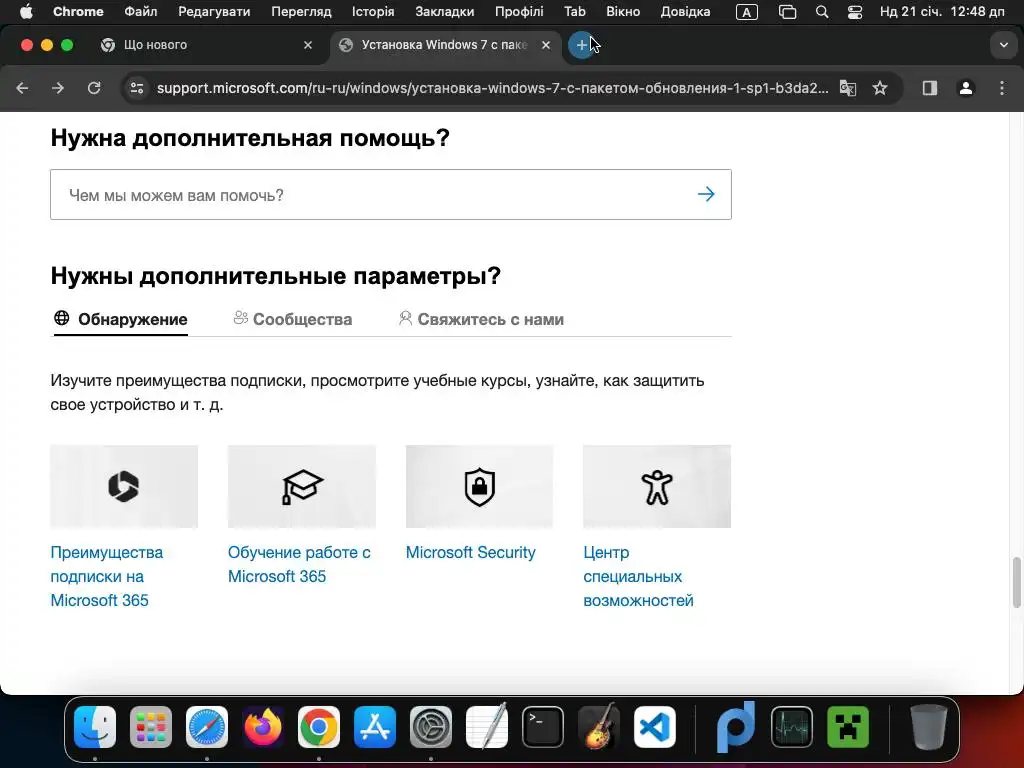Open Google Chrome from the dock
The width and height of the screenshot is (1024, 768).
tap(319, 727)
